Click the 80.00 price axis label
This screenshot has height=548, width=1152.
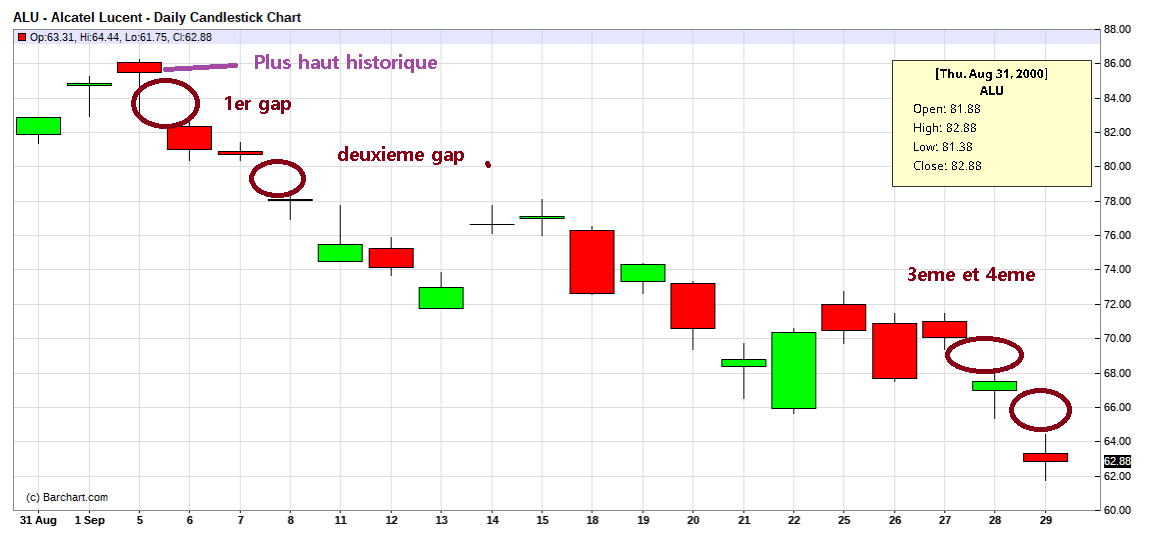click(x=1117, y=167)
